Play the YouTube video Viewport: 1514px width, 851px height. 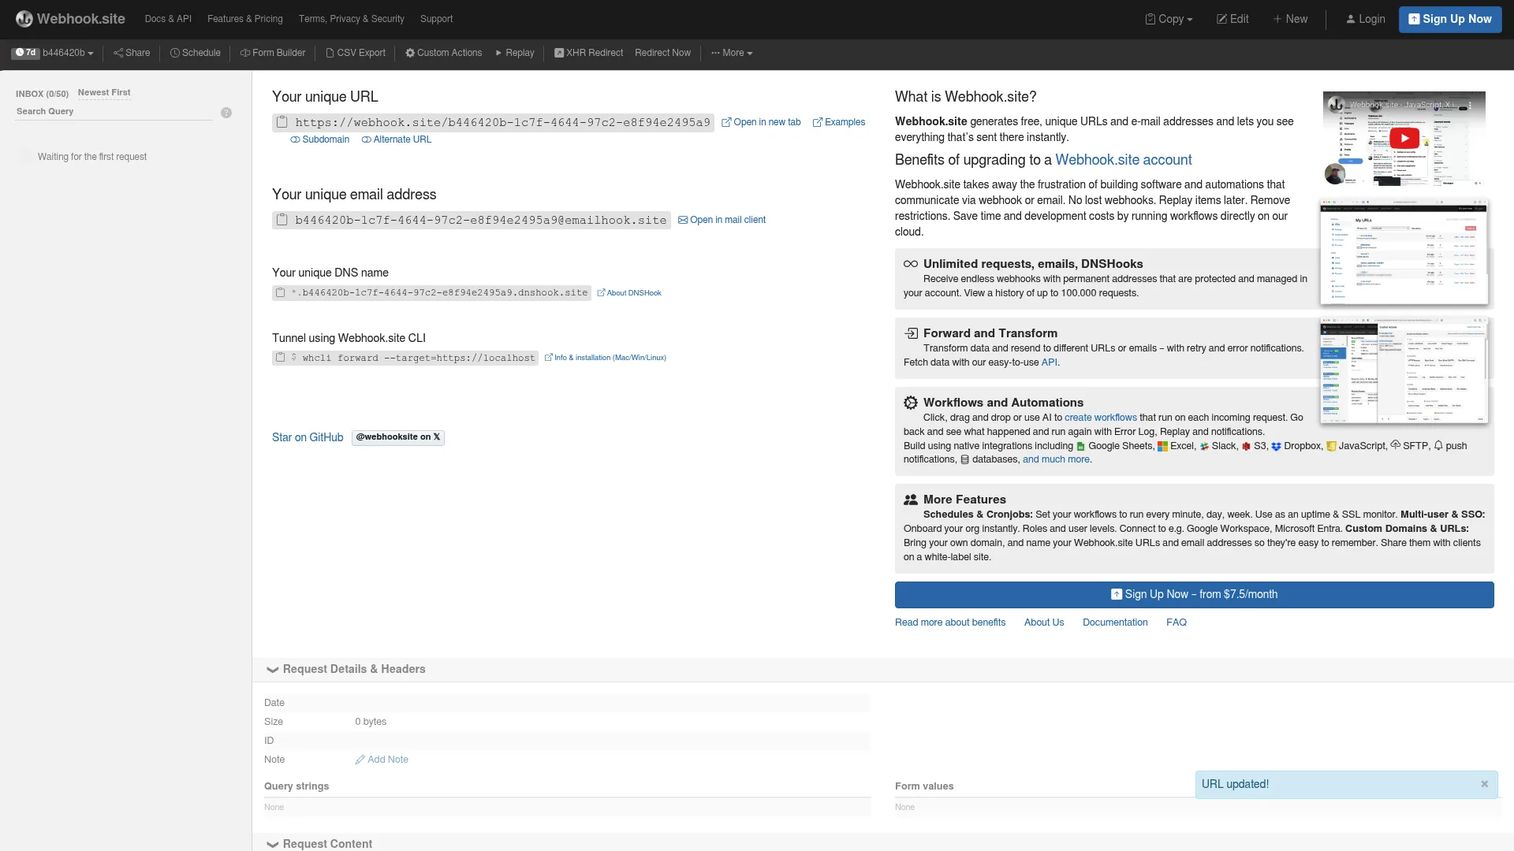(1404, 138)
